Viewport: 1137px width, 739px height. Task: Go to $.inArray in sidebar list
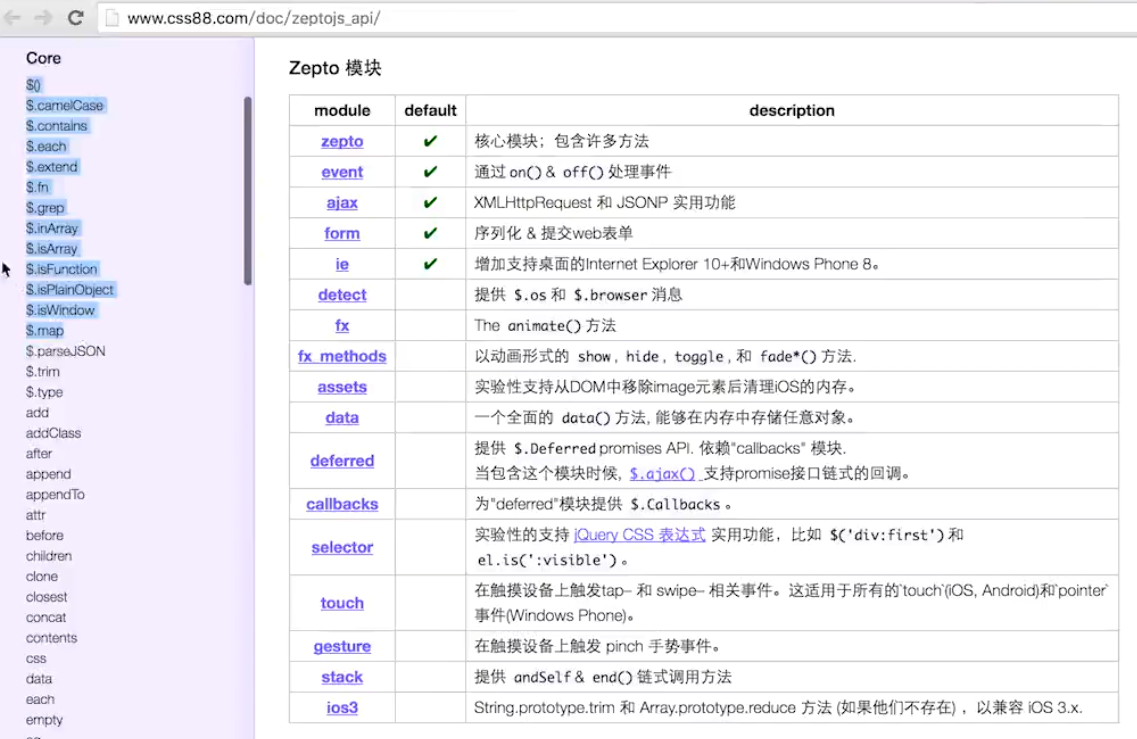pyautogui.click(x=52, y=228)
